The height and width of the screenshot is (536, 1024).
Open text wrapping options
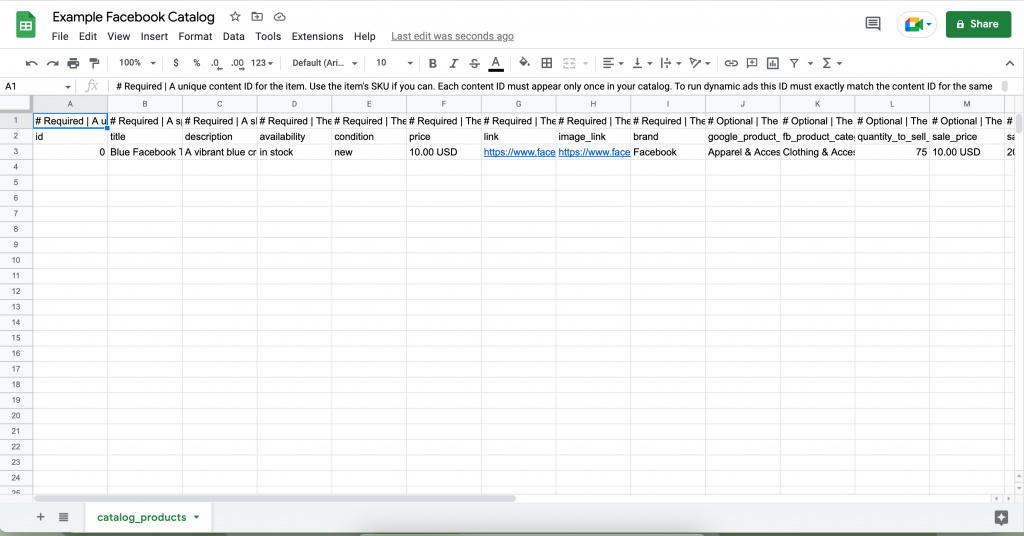coord(671,63)
